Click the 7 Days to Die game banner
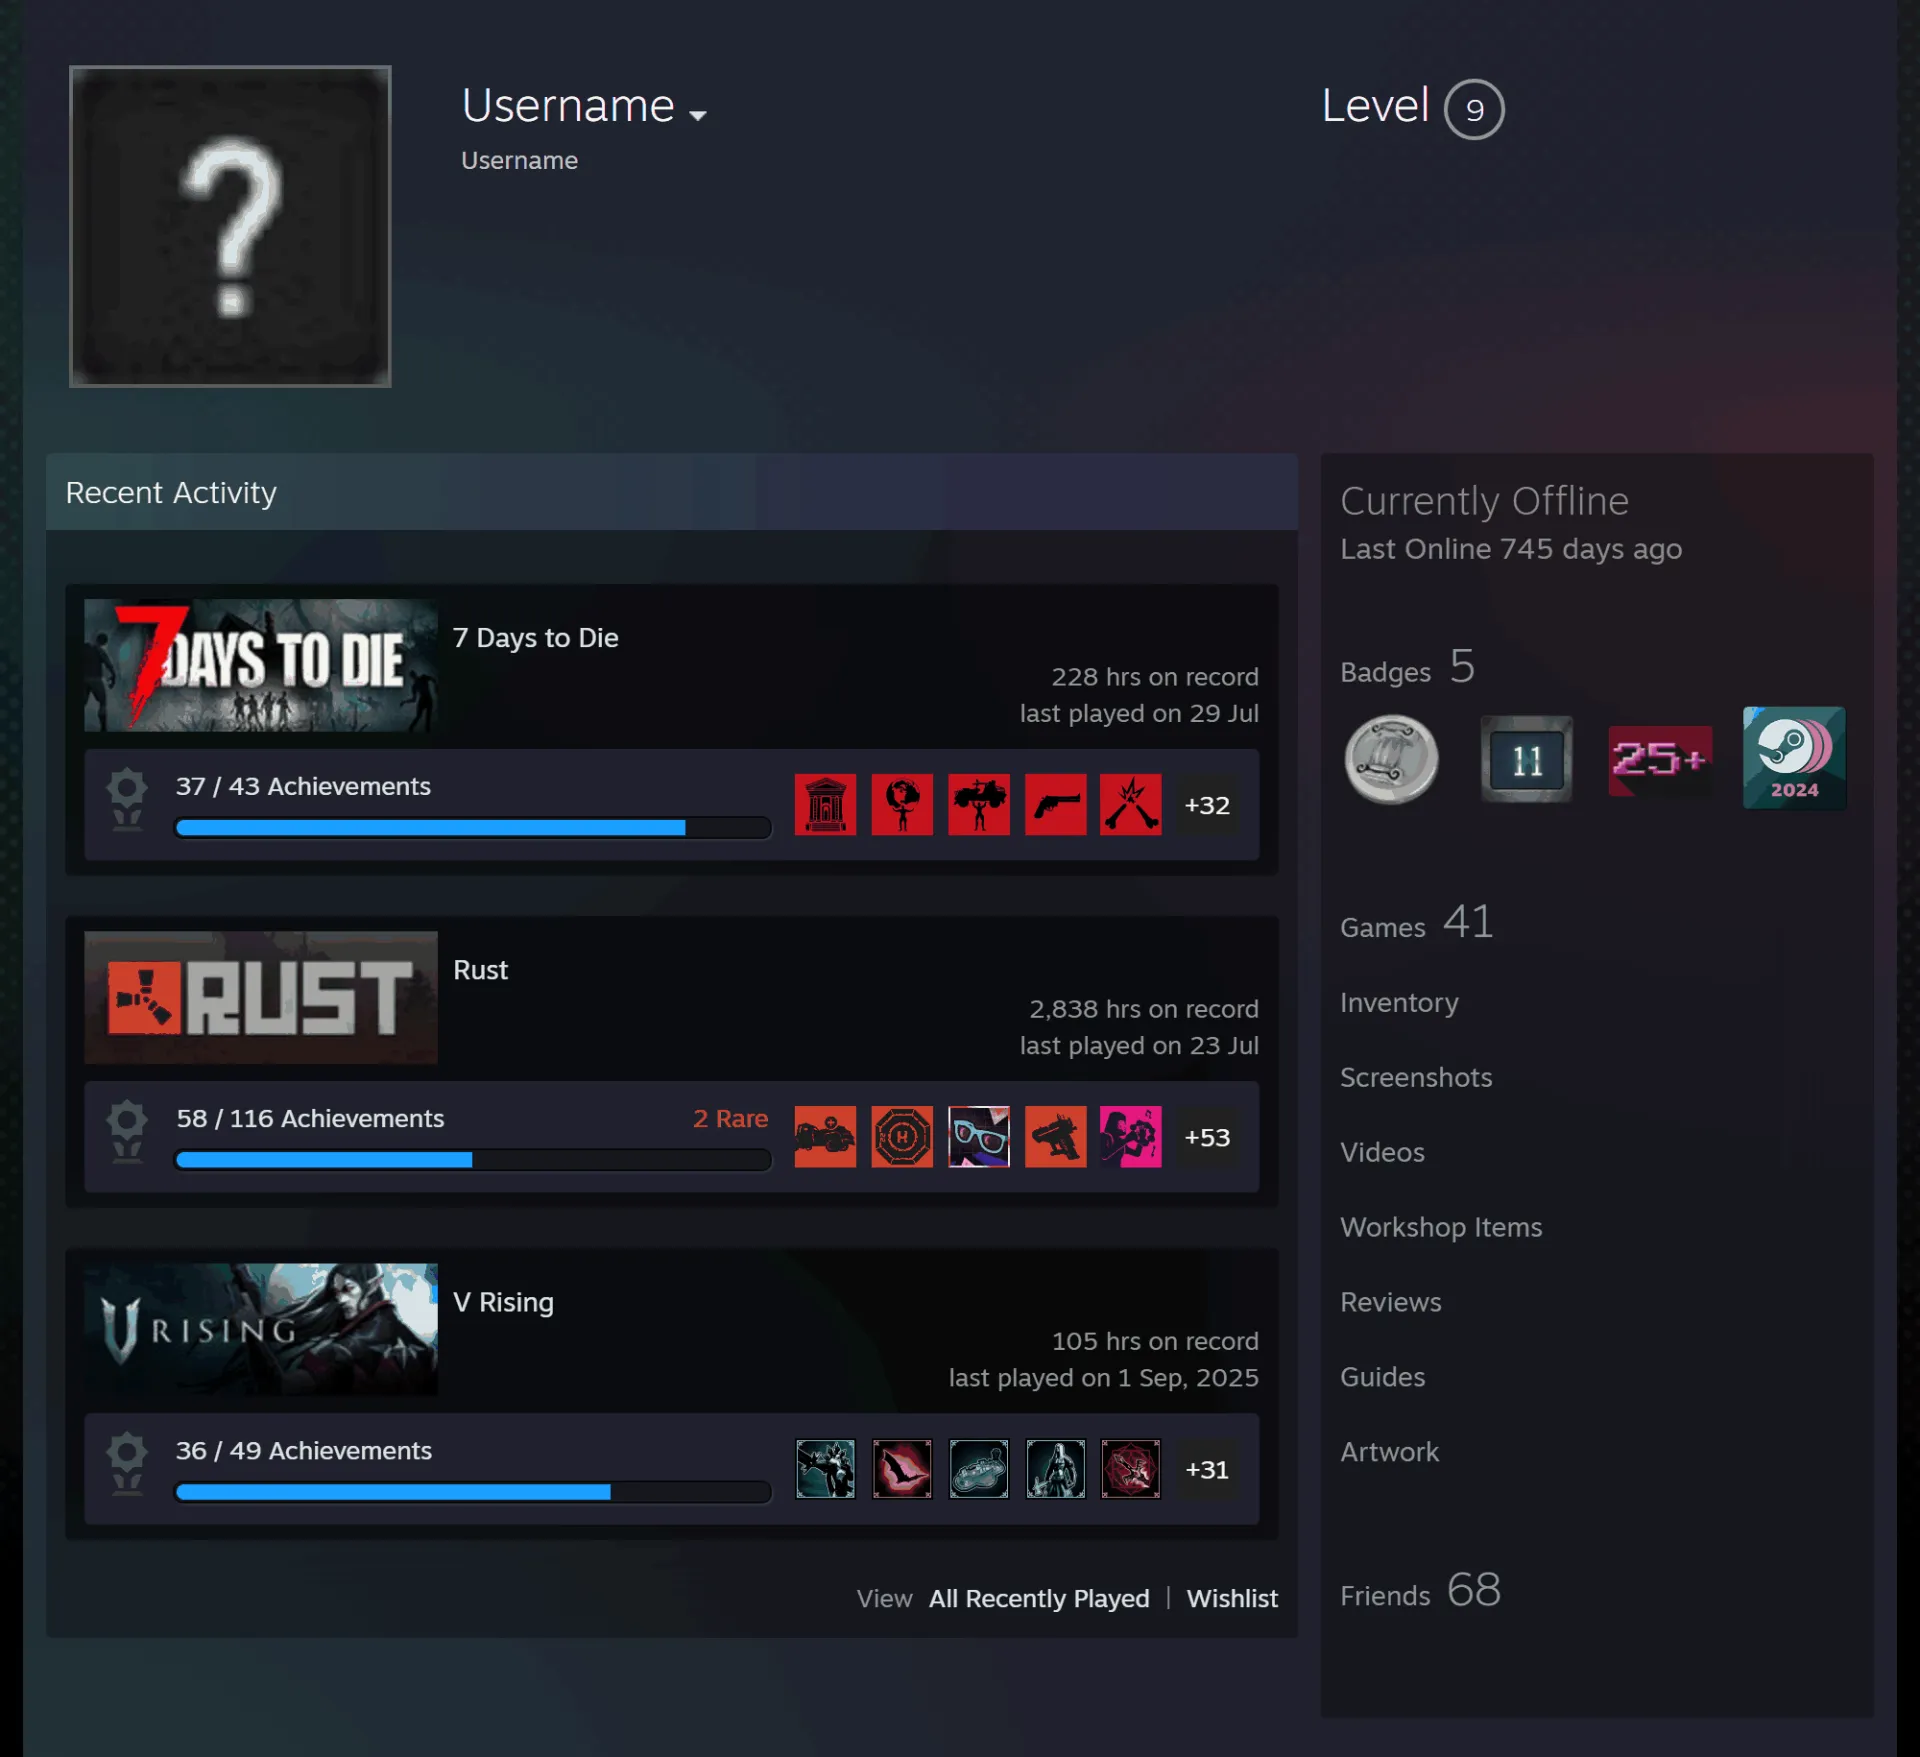 coord(261,665)
